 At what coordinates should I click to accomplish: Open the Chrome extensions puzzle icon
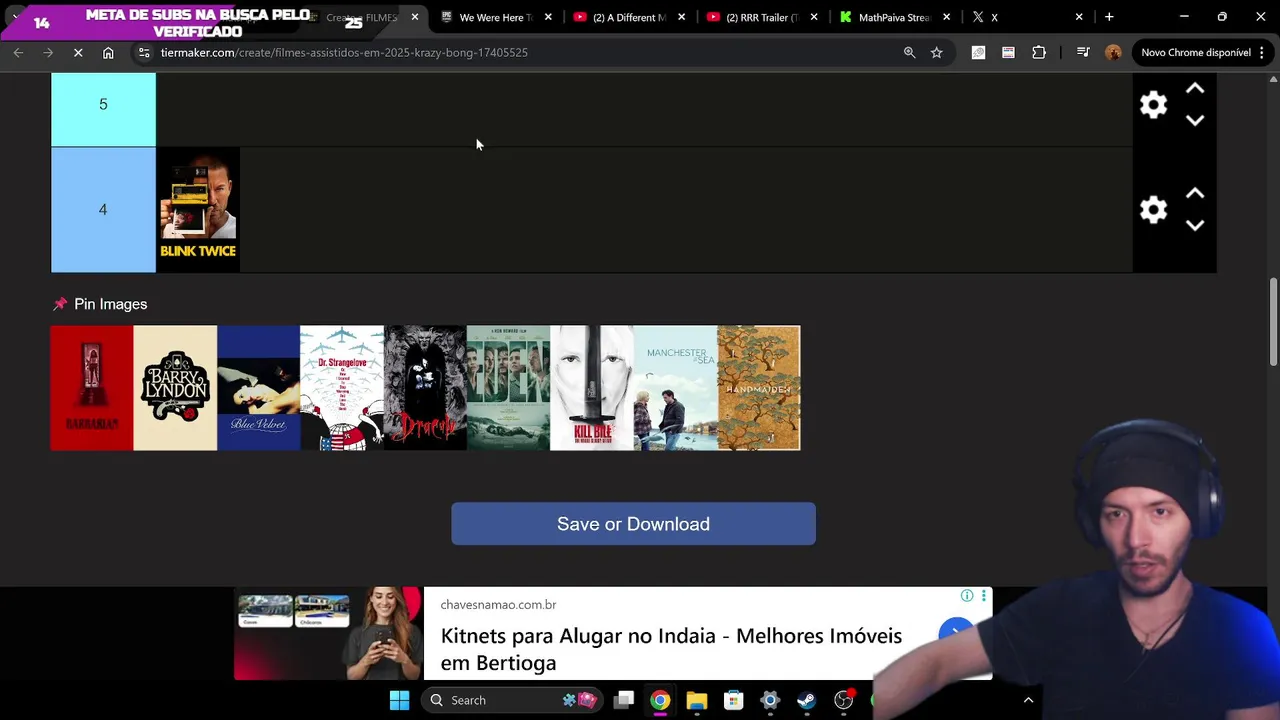1039,53
